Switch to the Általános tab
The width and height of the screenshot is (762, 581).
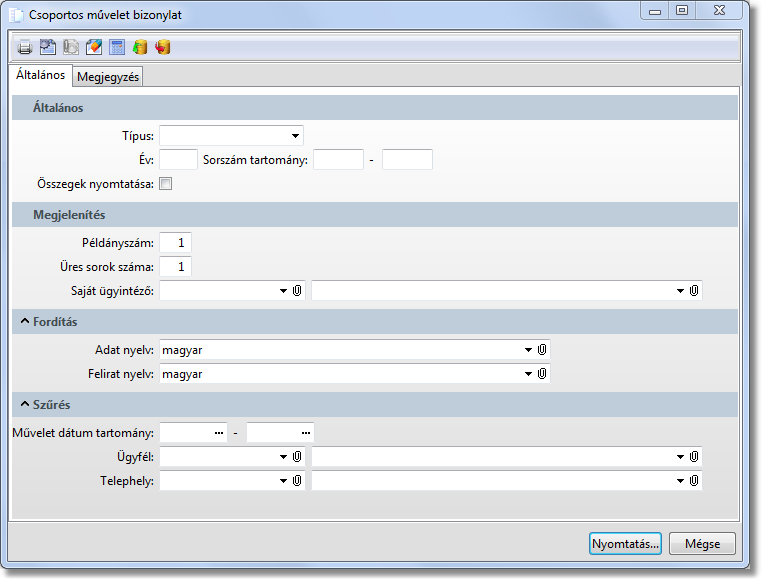40,75
